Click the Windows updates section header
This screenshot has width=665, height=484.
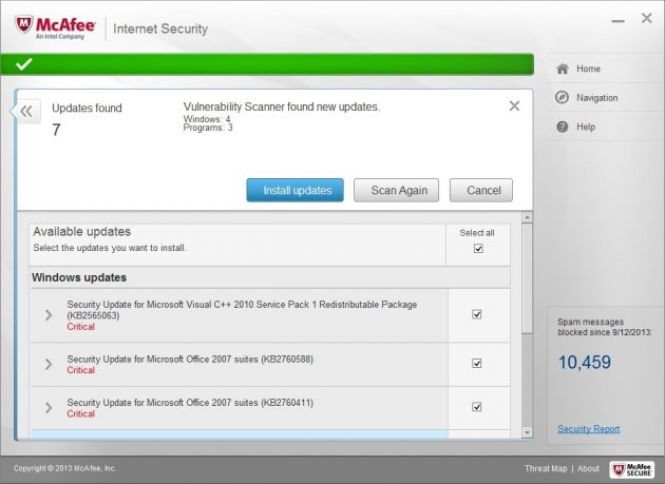[79, 277]
